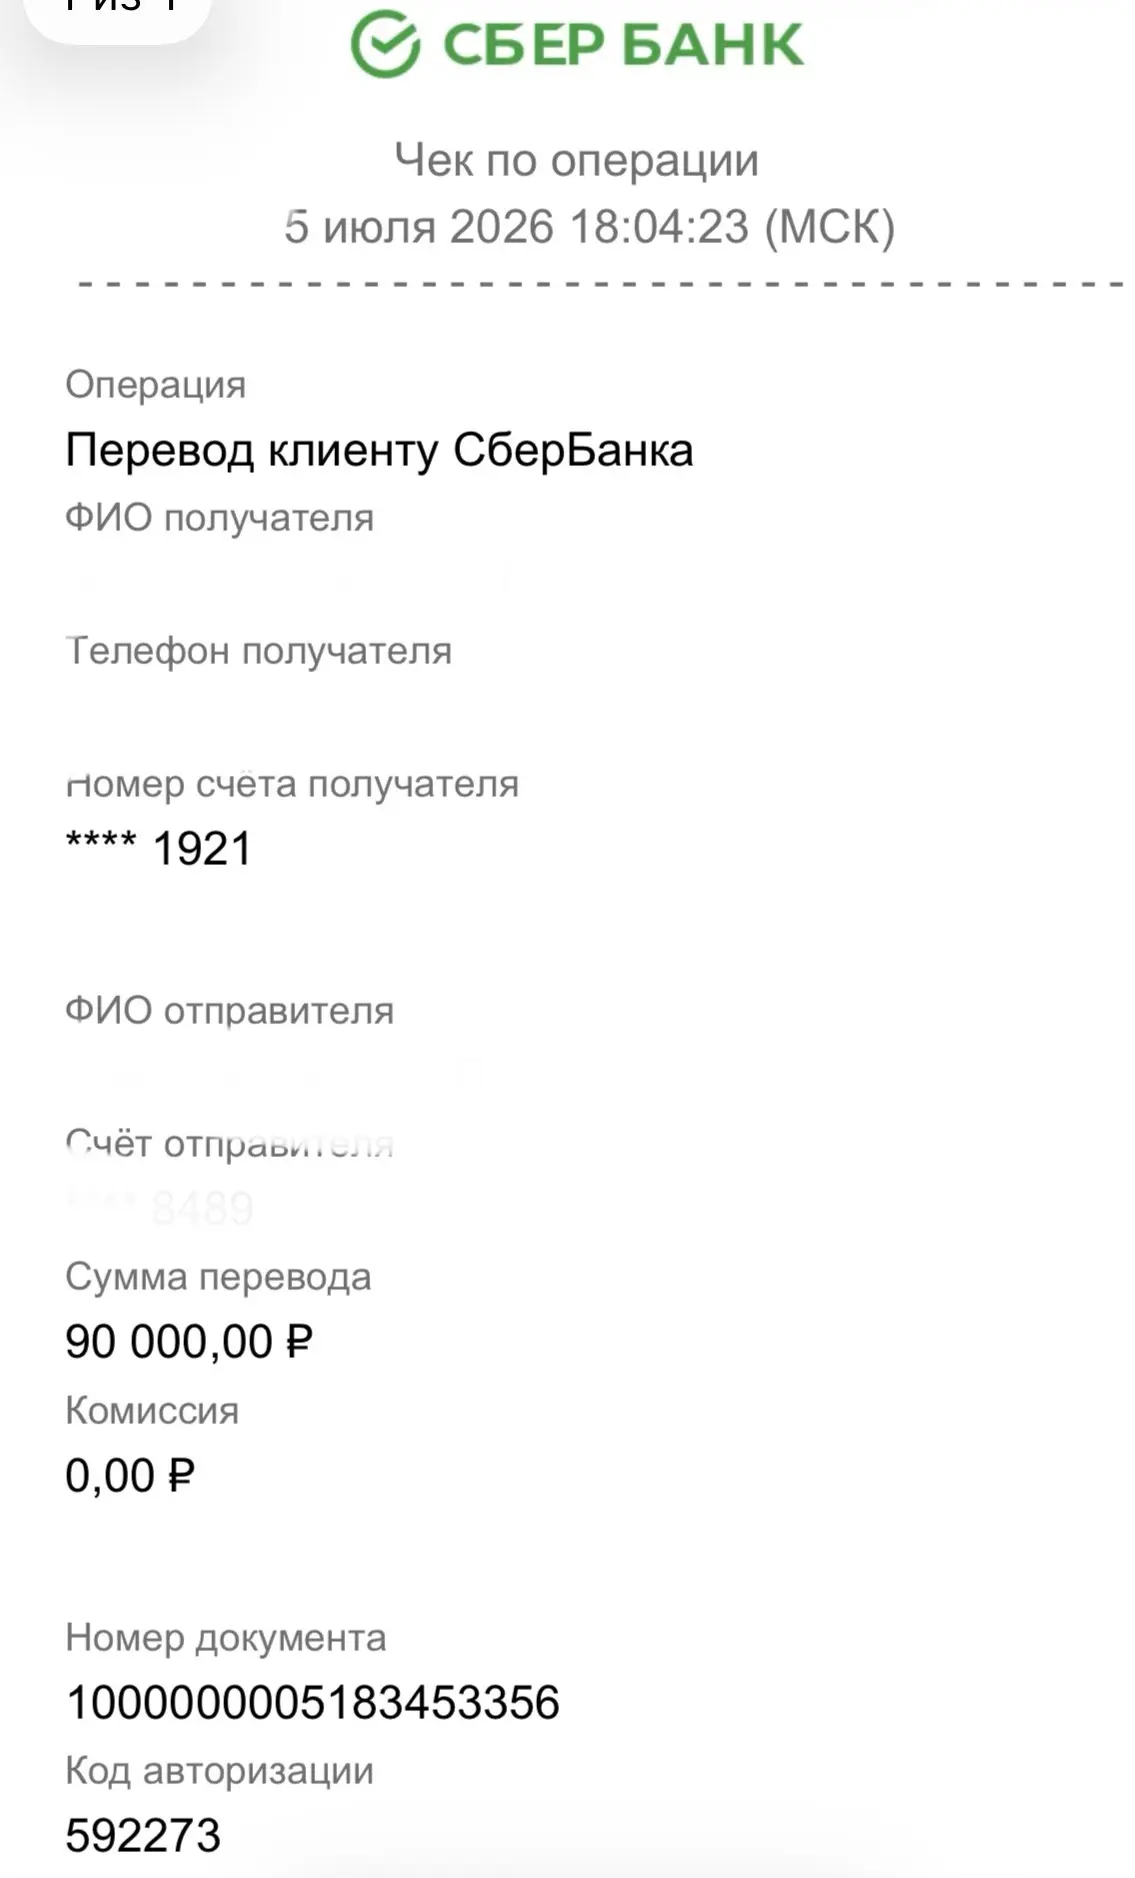1135x1878 pixels.
Task: Click the СБЕР БАНК header text
Action: pos(622,45)
